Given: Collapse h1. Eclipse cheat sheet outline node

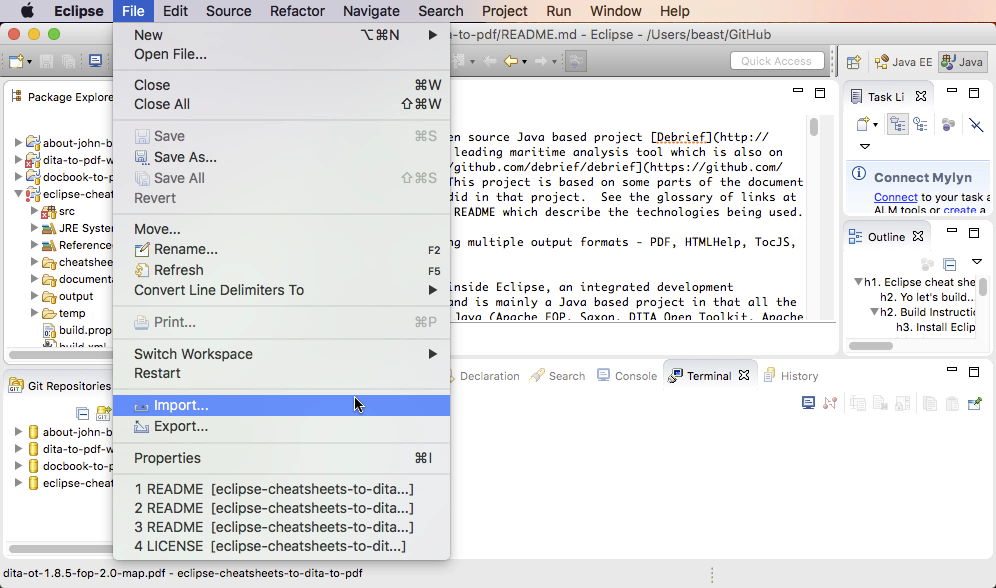Looking at the screenshot, I should [858, 281].
